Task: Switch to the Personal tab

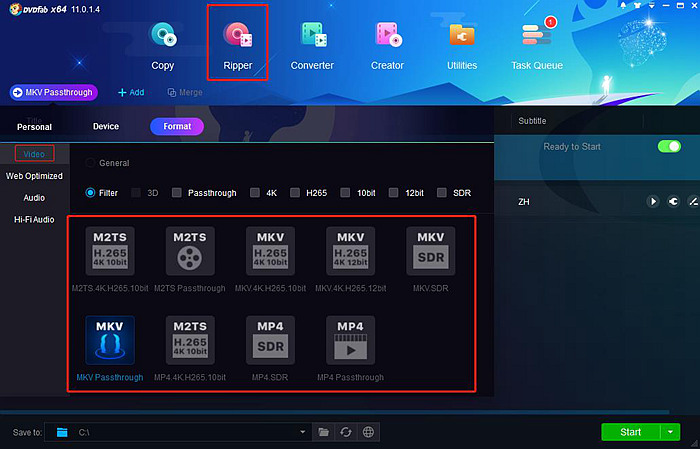Action: (34, 127)
